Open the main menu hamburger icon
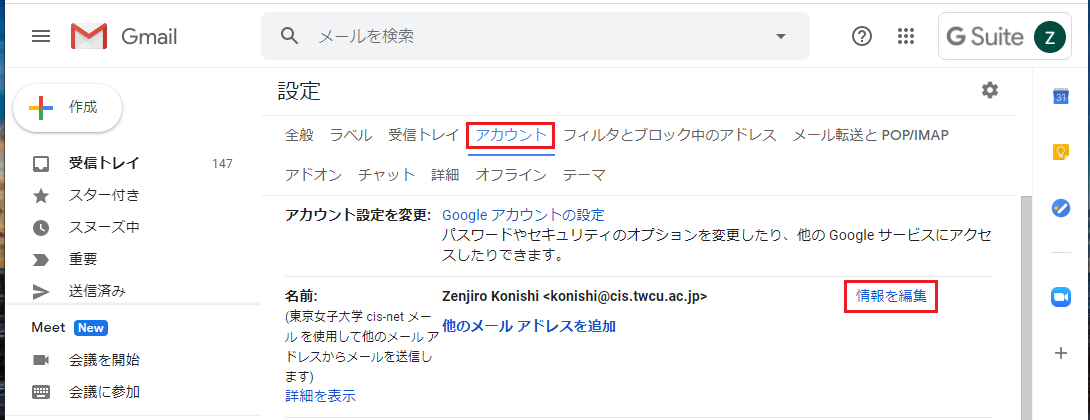The width and height of the screenshot is (1090, 420). [x=41, y=37]
